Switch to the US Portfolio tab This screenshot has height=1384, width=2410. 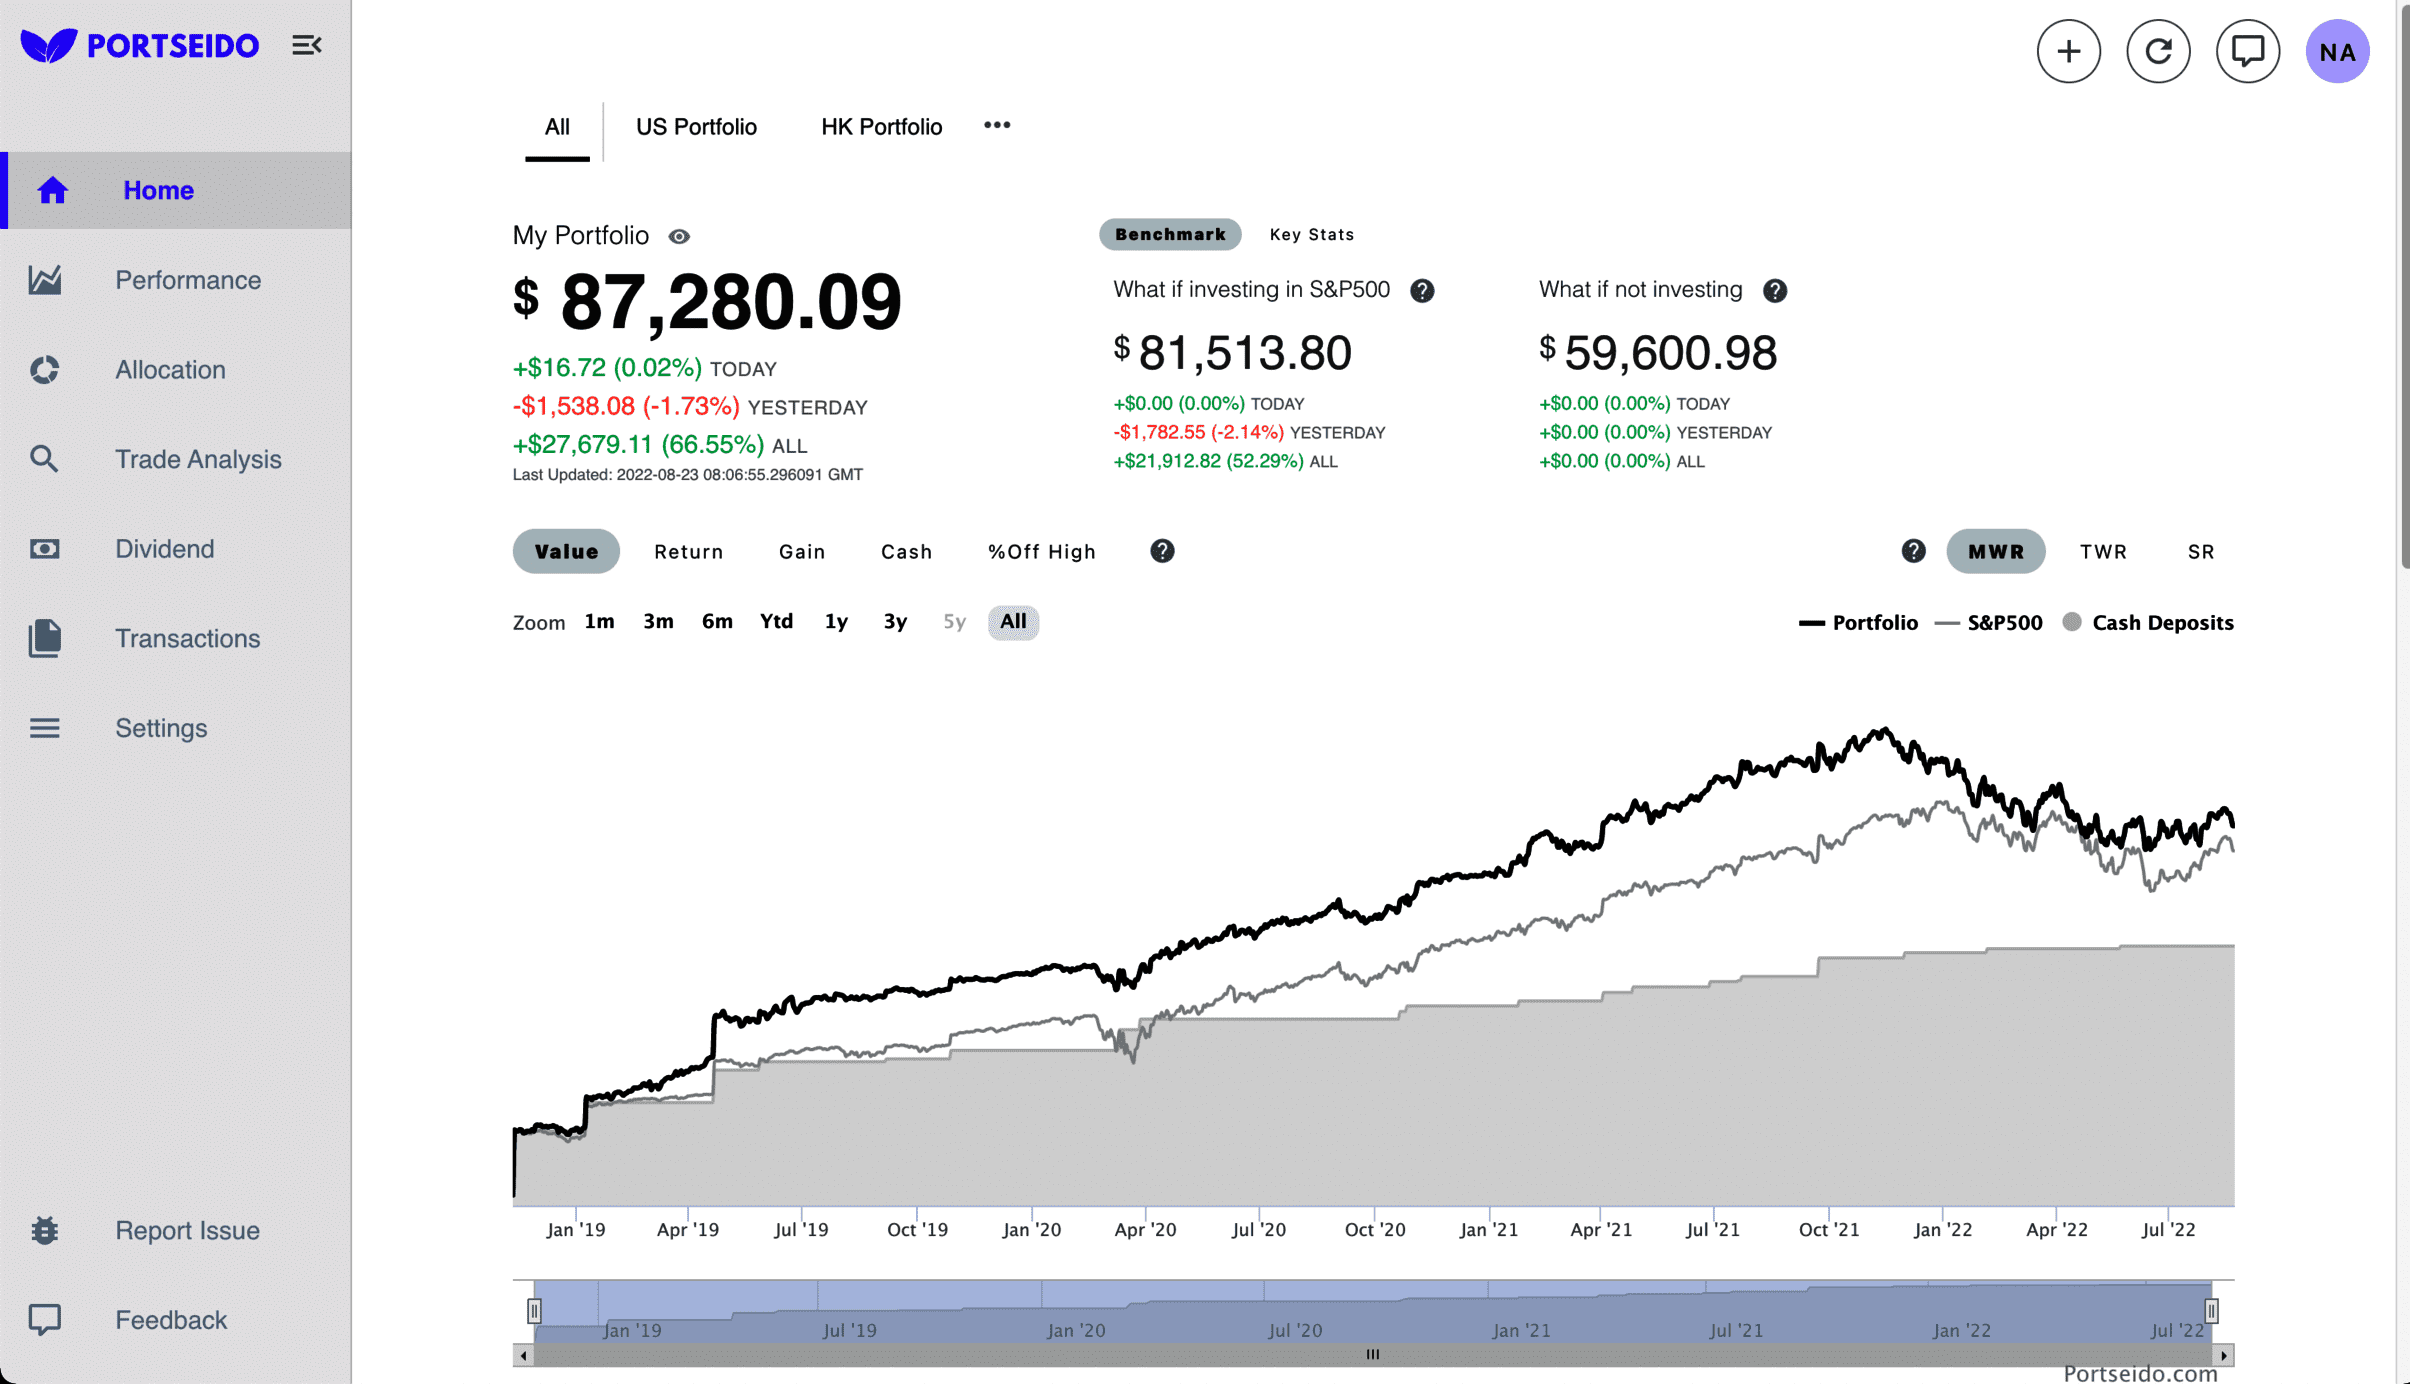coord(696,127)
